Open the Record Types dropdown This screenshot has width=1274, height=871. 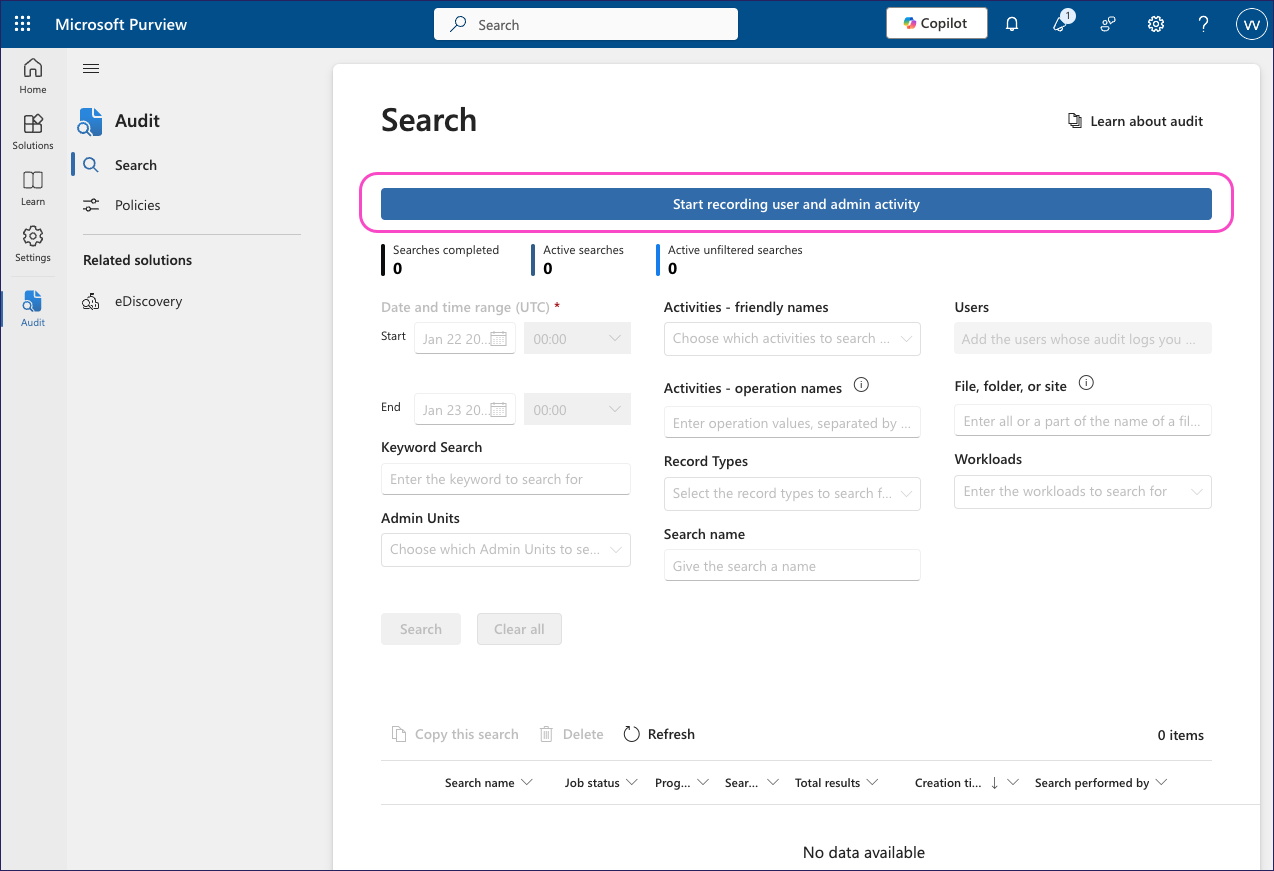point(791,493)
